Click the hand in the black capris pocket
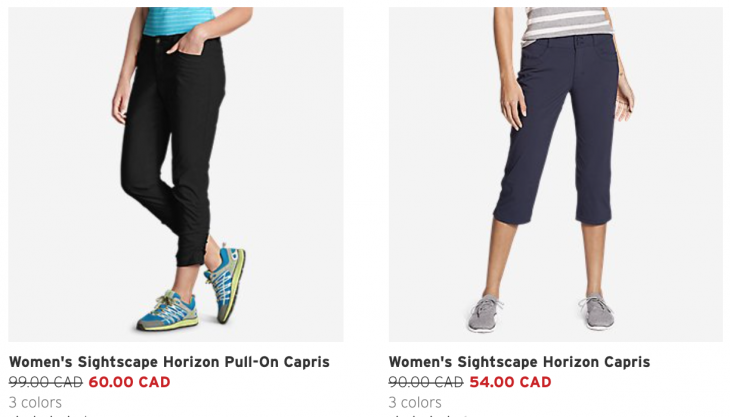 (190, 44)
